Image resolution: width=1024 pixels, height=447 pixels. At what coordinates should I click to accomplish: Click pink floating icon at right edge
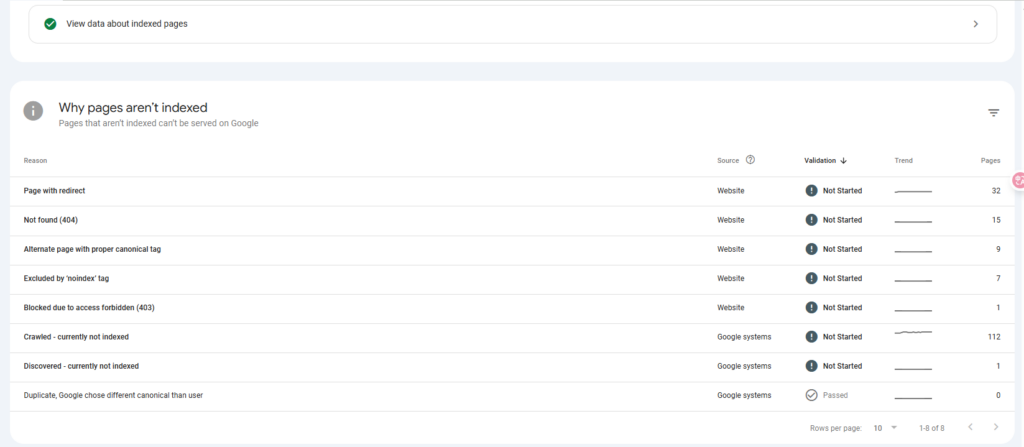coord(1018,181)
